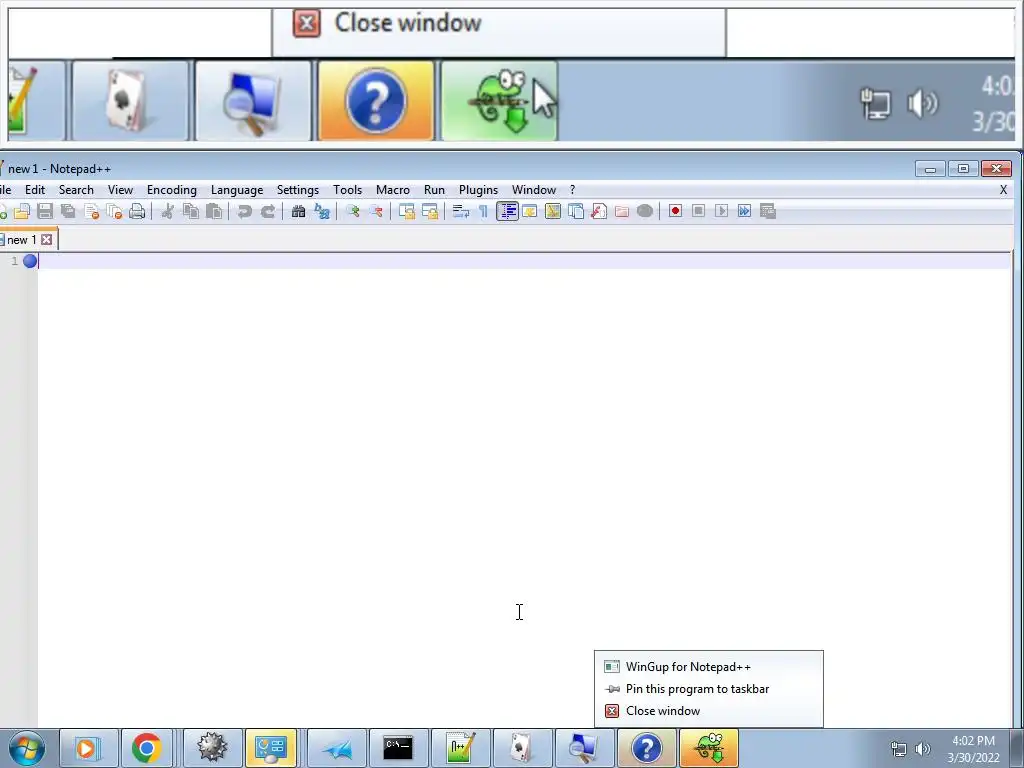Open the Language menu
The image size is (1024, 768).
(236, 190)
